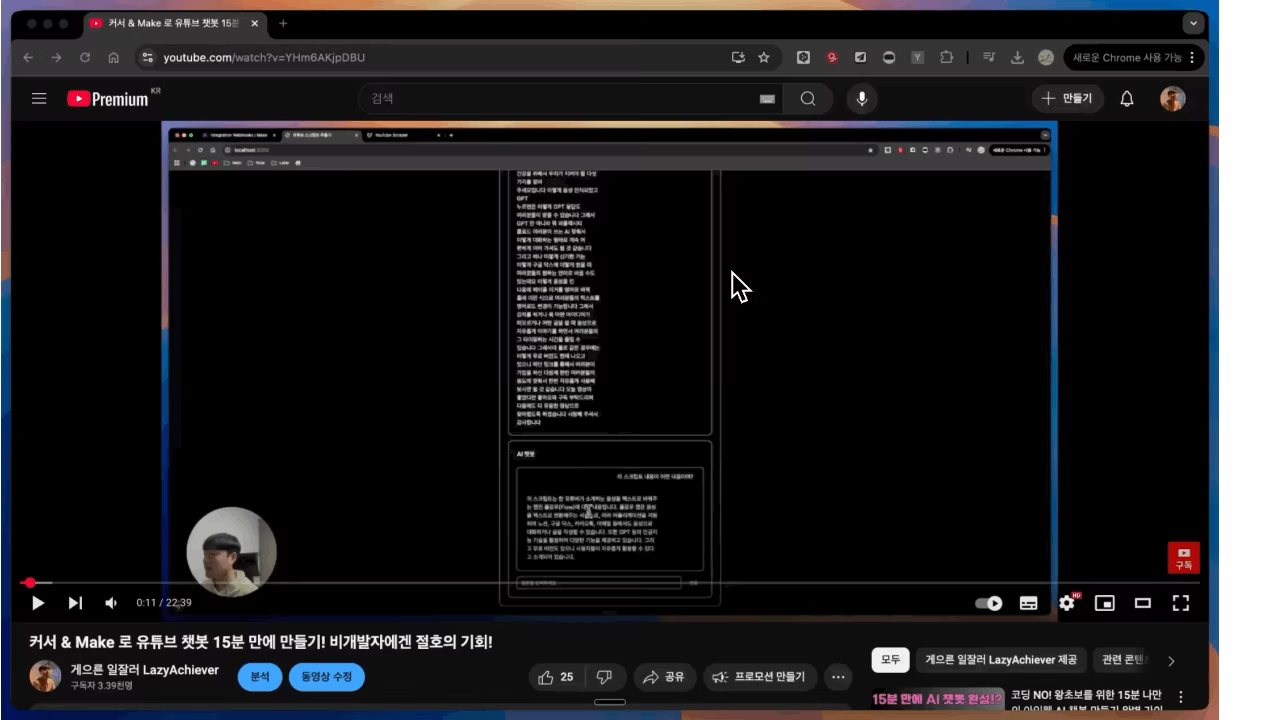Image resolution: width=1280 pixels, height=720 pixels.
Task: Open the notifications bell
Action: [x=1127, y=98]
